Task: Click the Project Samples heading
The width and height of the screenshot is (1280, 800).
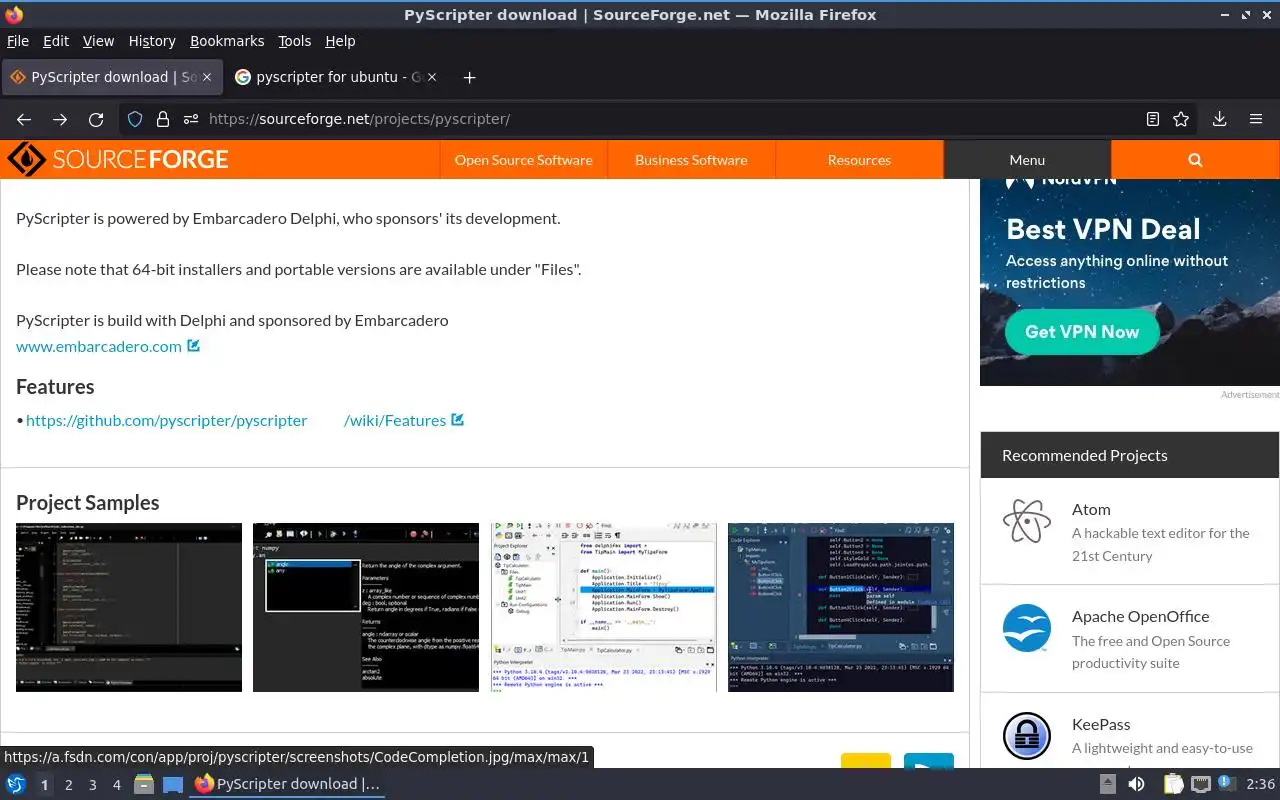Action: click(x=88, y=503)
